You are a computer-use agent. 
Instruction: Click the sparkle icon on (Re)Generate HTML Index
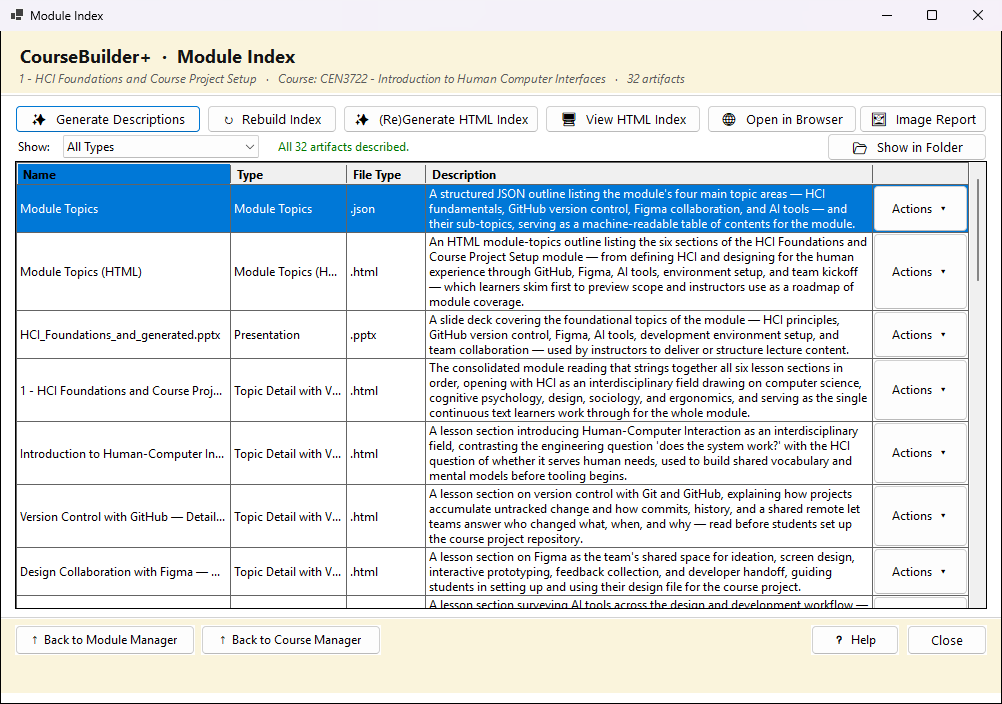click(362, 119)
